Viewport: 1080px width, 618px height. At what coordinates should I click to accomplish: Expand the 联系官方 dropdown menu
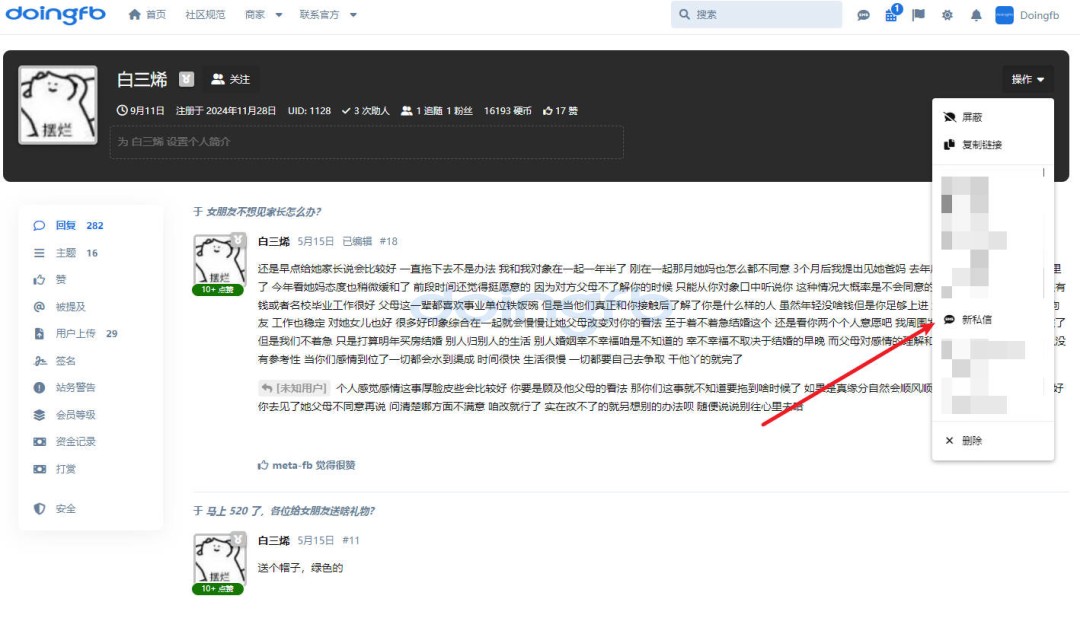coord(328,15)
